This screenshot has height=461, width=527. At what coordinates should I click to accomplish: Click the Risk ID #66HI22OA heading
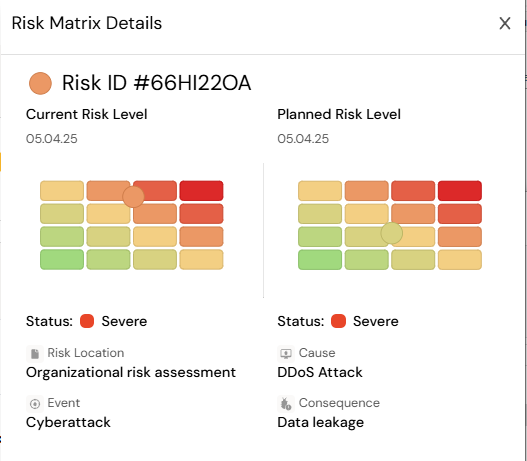point(157,83)
